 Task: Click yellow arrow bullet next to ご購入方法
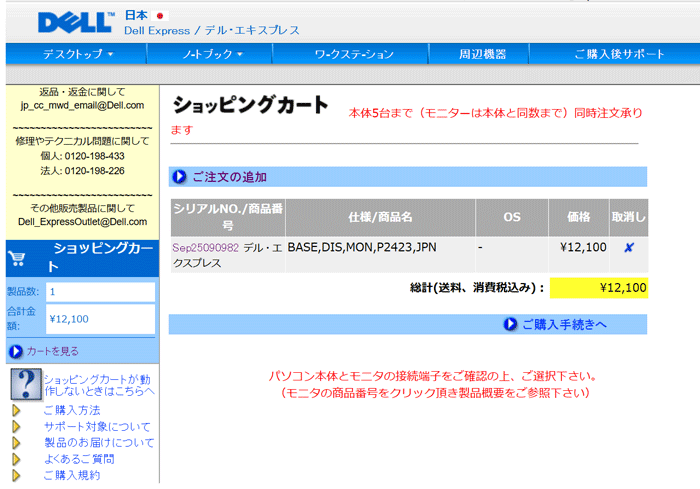tap(16, 410)
